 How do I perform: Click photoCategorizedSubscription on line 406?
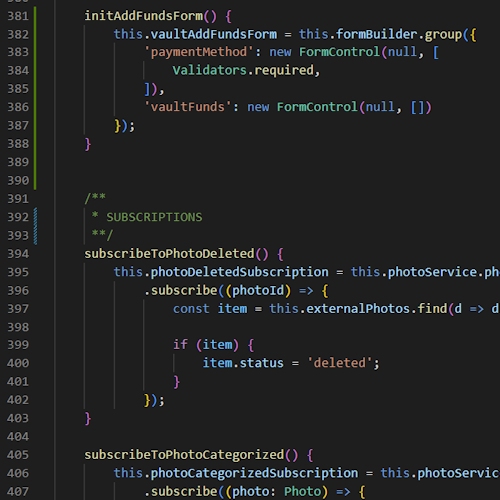pyautogui.click(x=254, y=473)
